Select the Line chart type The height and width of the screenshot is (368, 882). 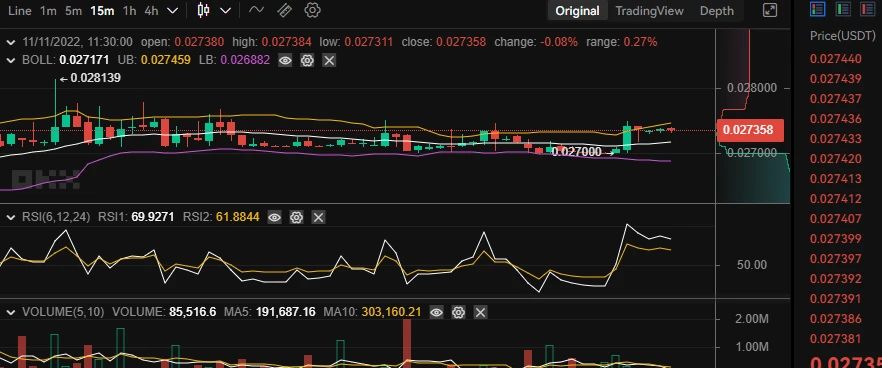tap(20, 11)
